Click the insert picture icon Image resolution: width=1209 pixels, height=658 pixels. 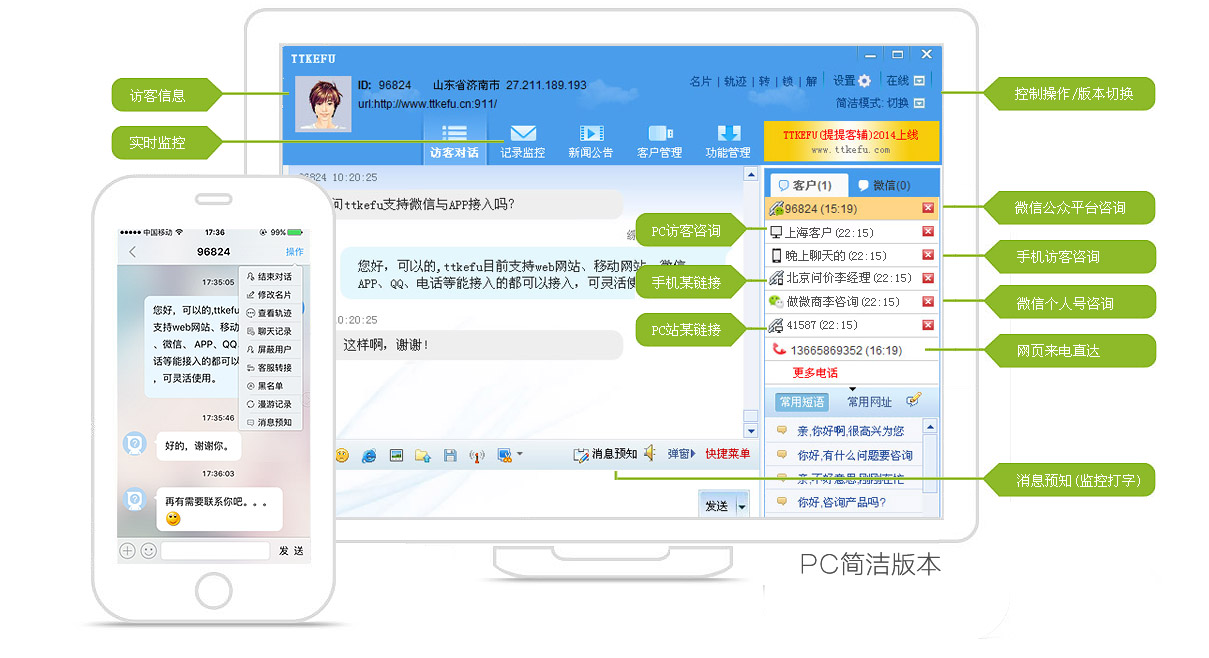[396, 455]
